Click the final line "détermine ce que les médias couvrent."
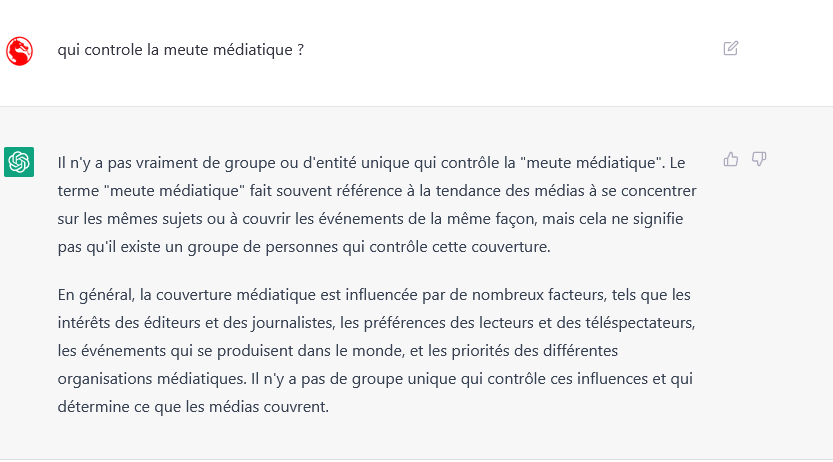 click(x=193, y=407)
